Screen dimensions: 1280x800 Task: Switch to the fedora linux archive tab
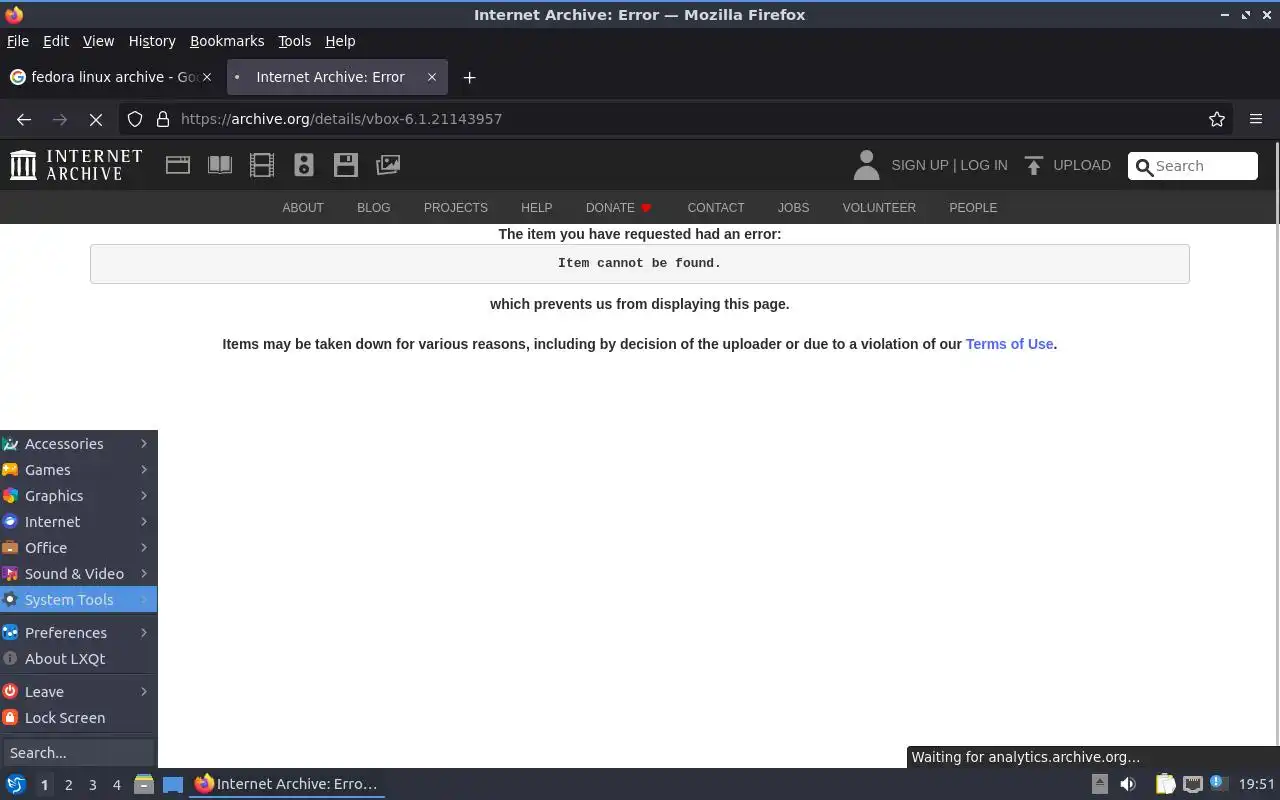point(111,77)
